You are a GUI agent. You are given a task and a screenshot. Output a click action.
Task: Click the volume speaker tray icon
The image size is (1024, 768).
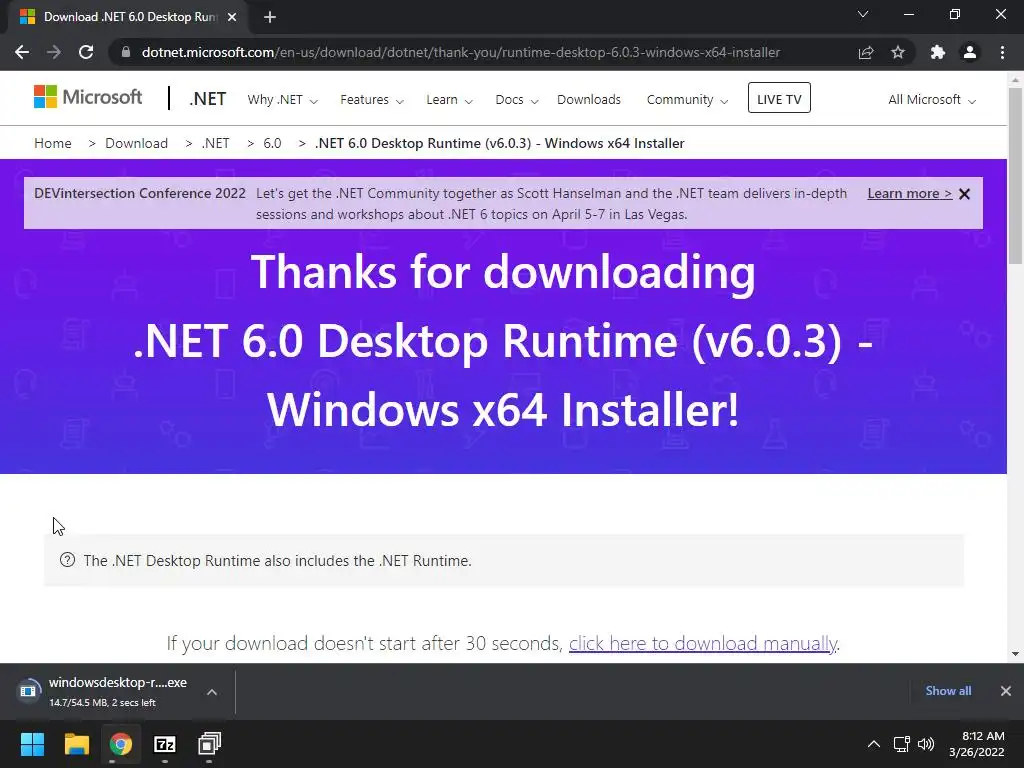coord(926,744)
